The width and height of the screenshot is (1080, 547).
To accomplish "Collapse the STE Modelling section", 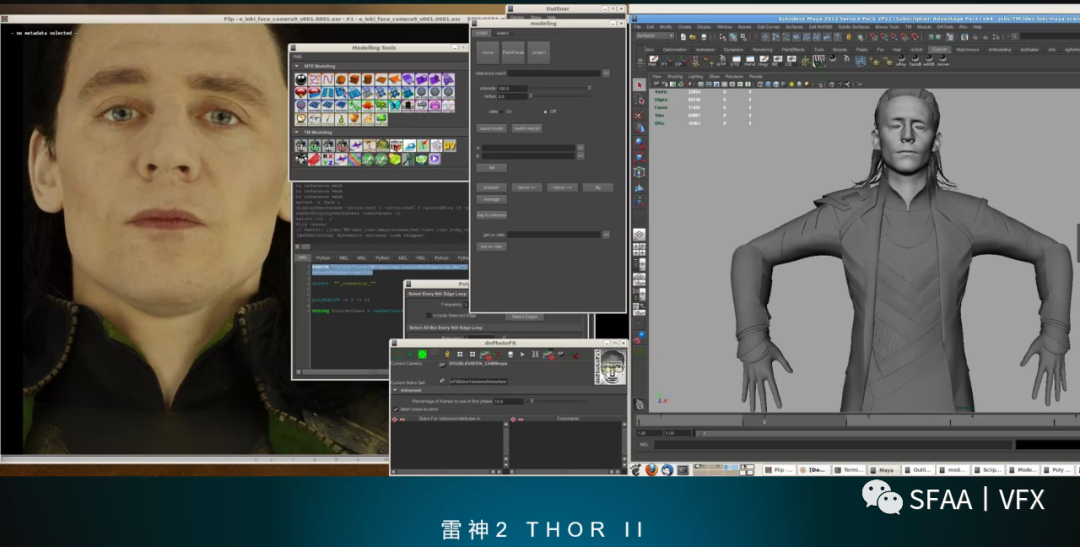I will (296, 66).
